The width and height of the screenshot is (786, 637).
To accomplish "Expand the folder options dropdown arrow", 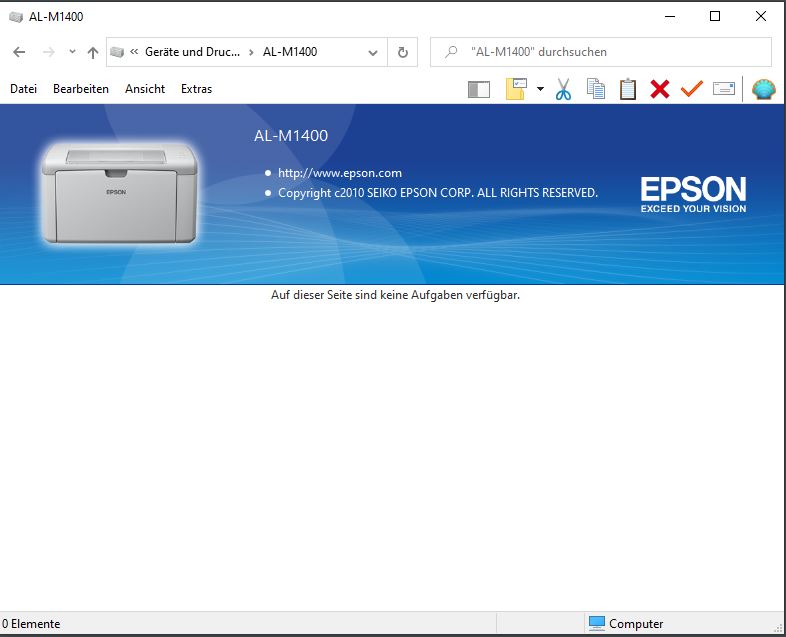I will pos(540,89).
